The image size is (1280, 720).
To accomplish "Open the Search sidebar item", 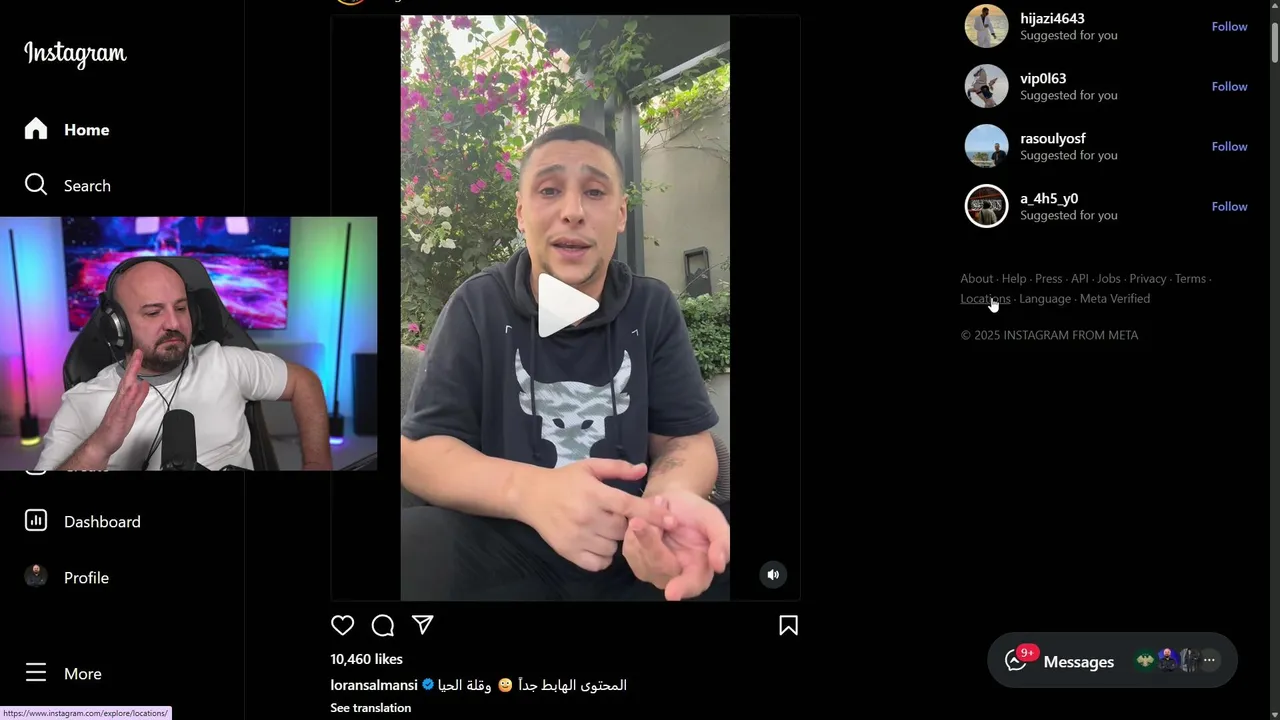I will pos(67,185).
